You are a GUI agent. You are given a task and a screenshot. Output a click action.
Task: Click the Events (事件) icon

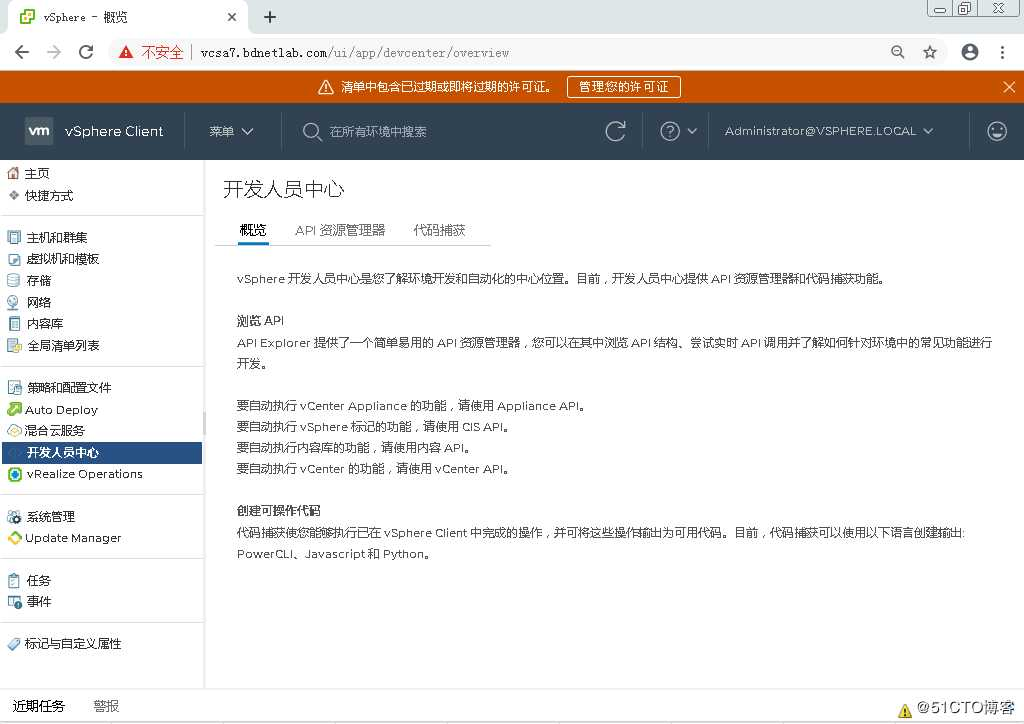coord(14,601)
